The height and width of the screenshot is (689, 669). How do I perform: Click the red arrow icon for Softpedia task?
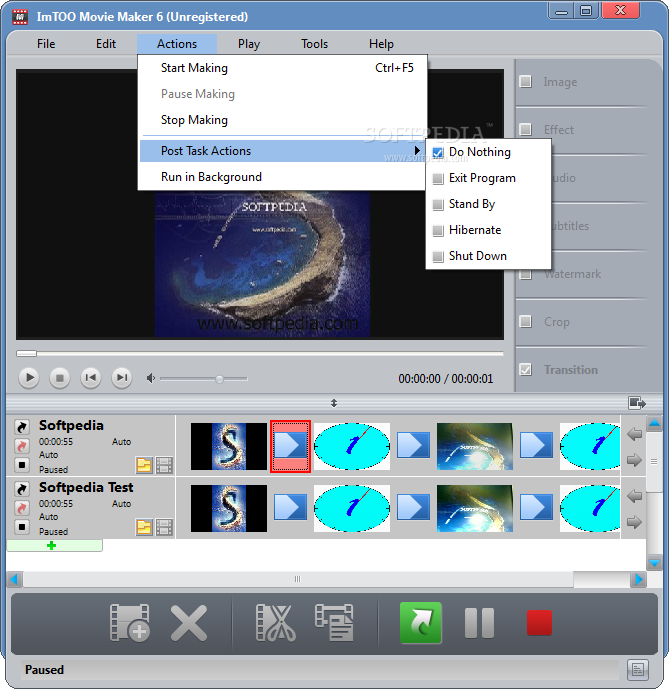coord(22,446)
